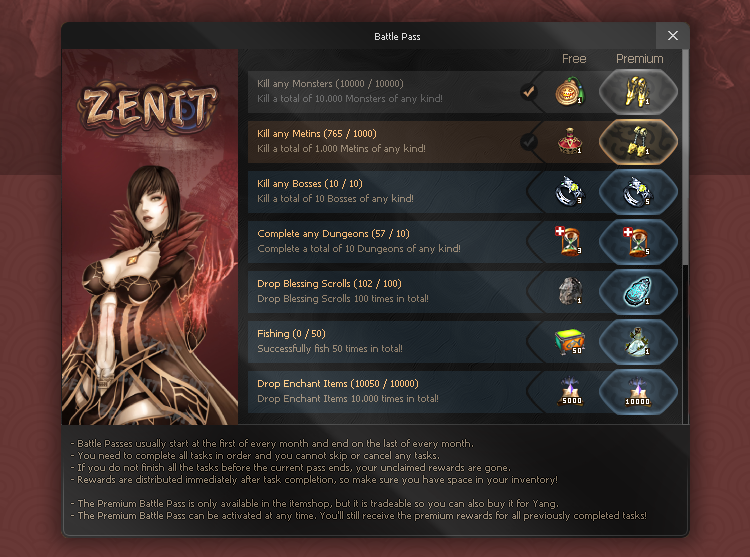Image resolution: width=750 pixels, height=557 pixels.
Task: Select the premium white bottle Fishing reward
Action: 638,341
